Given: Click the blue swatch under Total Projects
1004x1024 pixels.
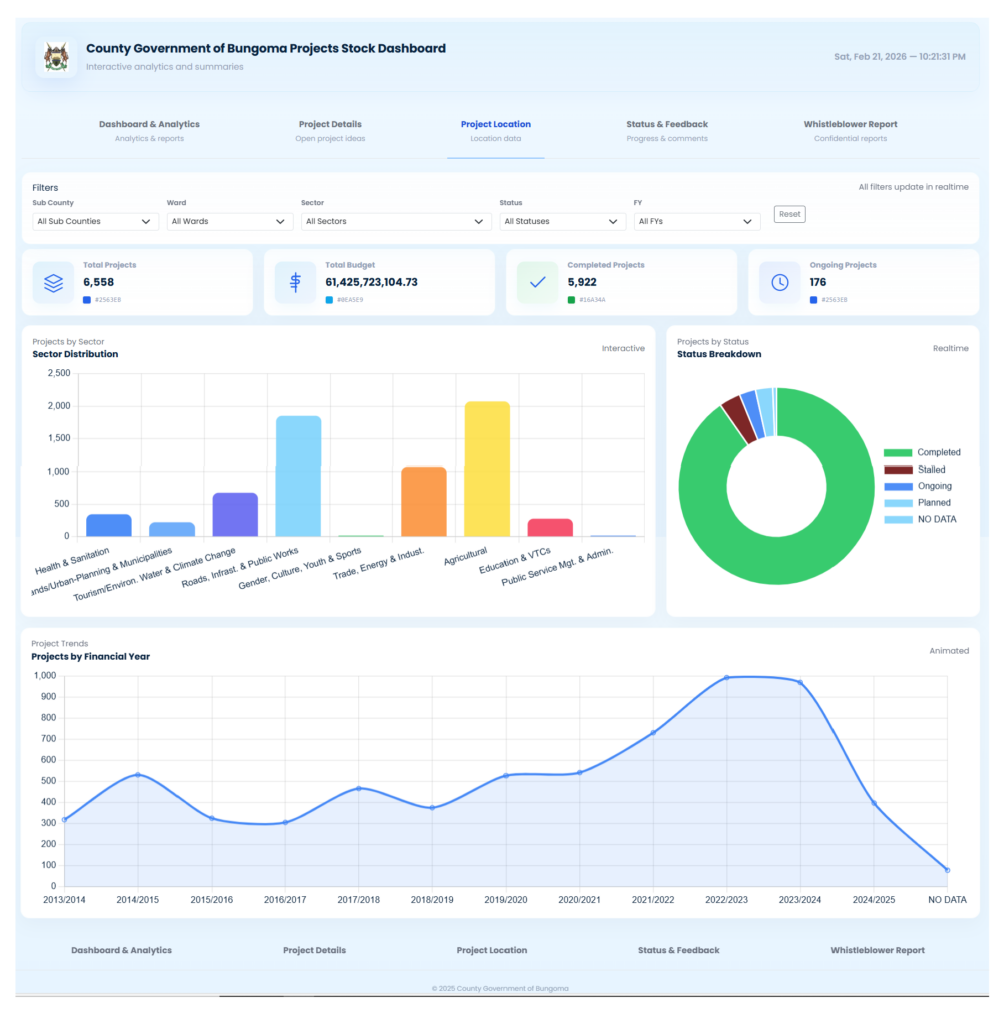Looking at the screenshot, I should [87, 300].
